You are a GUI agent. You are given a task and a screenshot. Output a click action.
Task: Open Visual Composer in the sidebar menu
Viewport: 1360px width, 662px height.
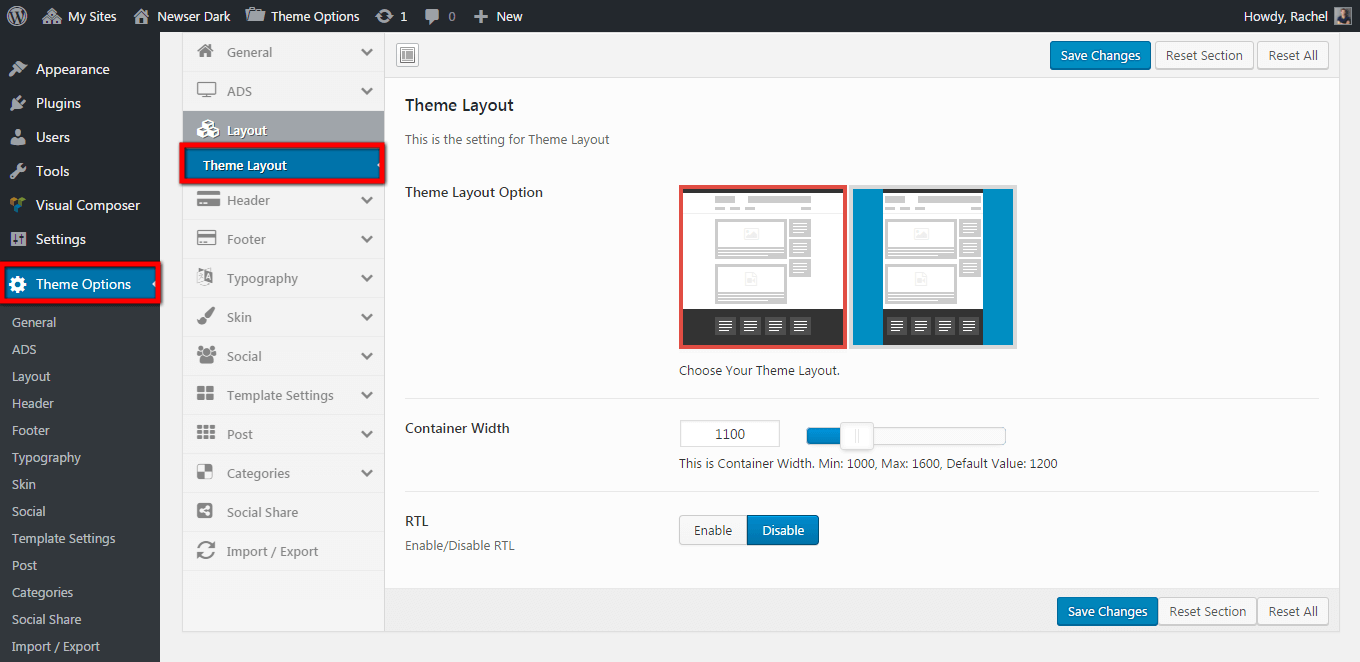pyautogui.click(x=87, y=205)
